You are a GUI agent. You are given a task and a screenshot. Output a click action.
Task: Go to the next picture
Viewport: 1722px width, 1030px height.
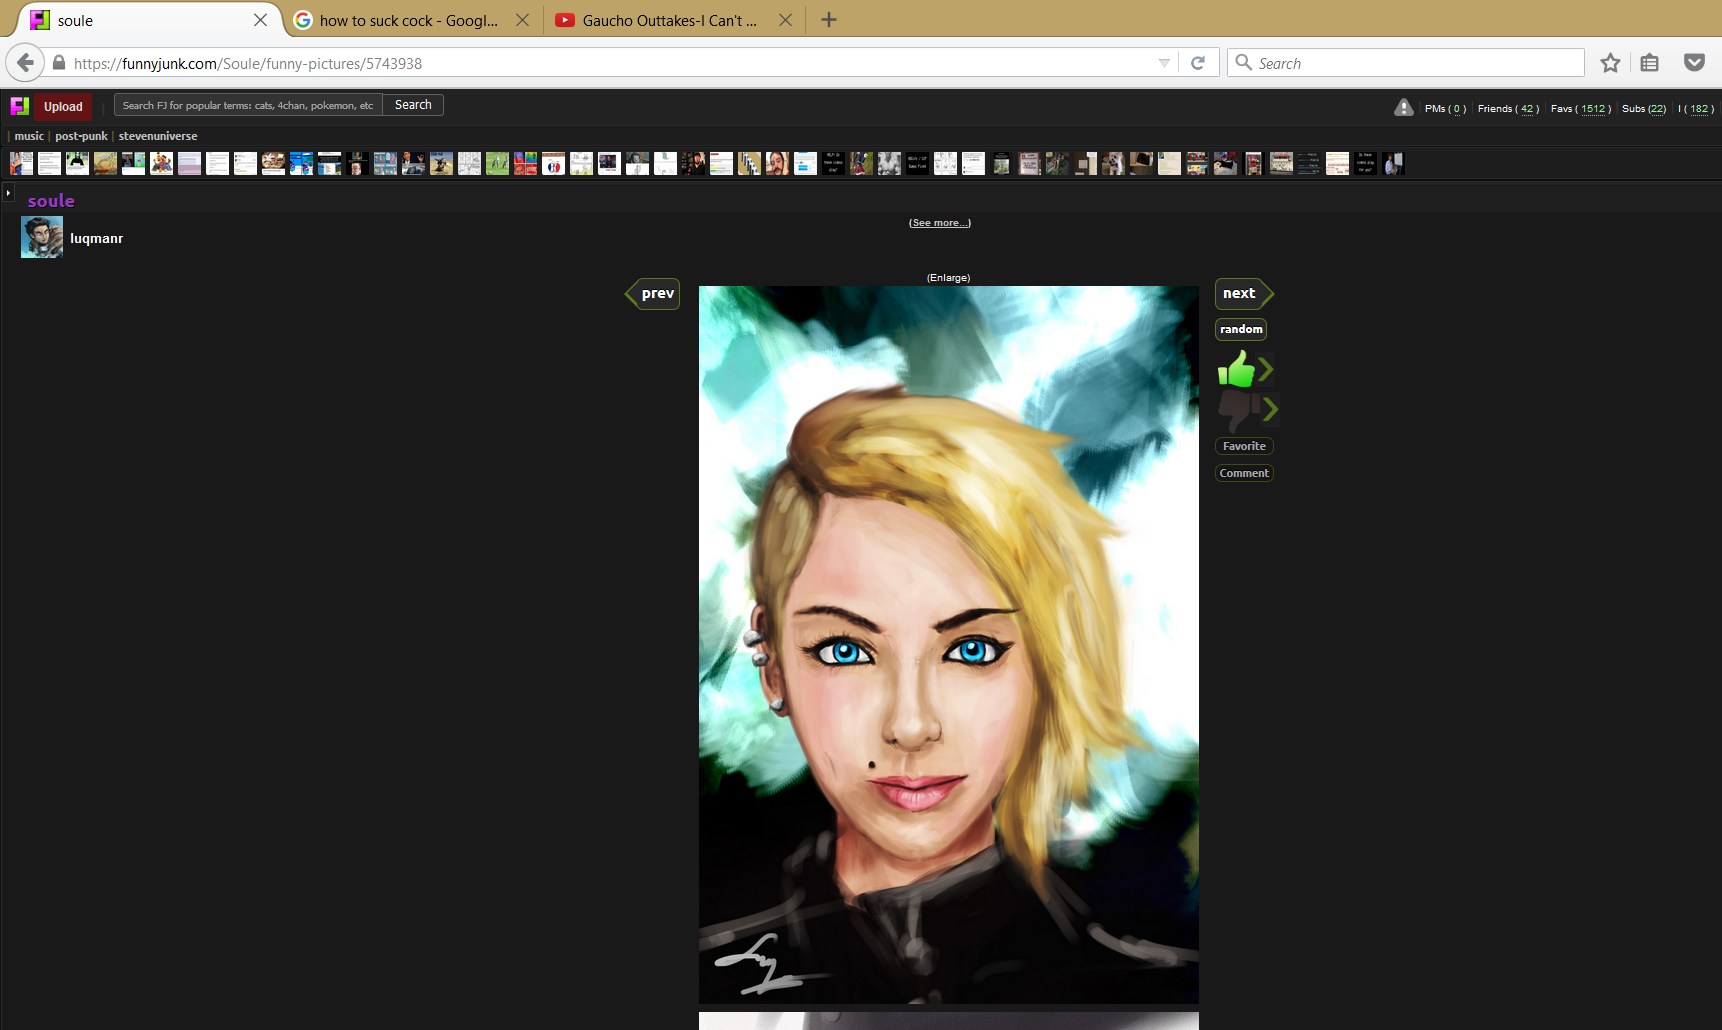[x=1240, y=293]
